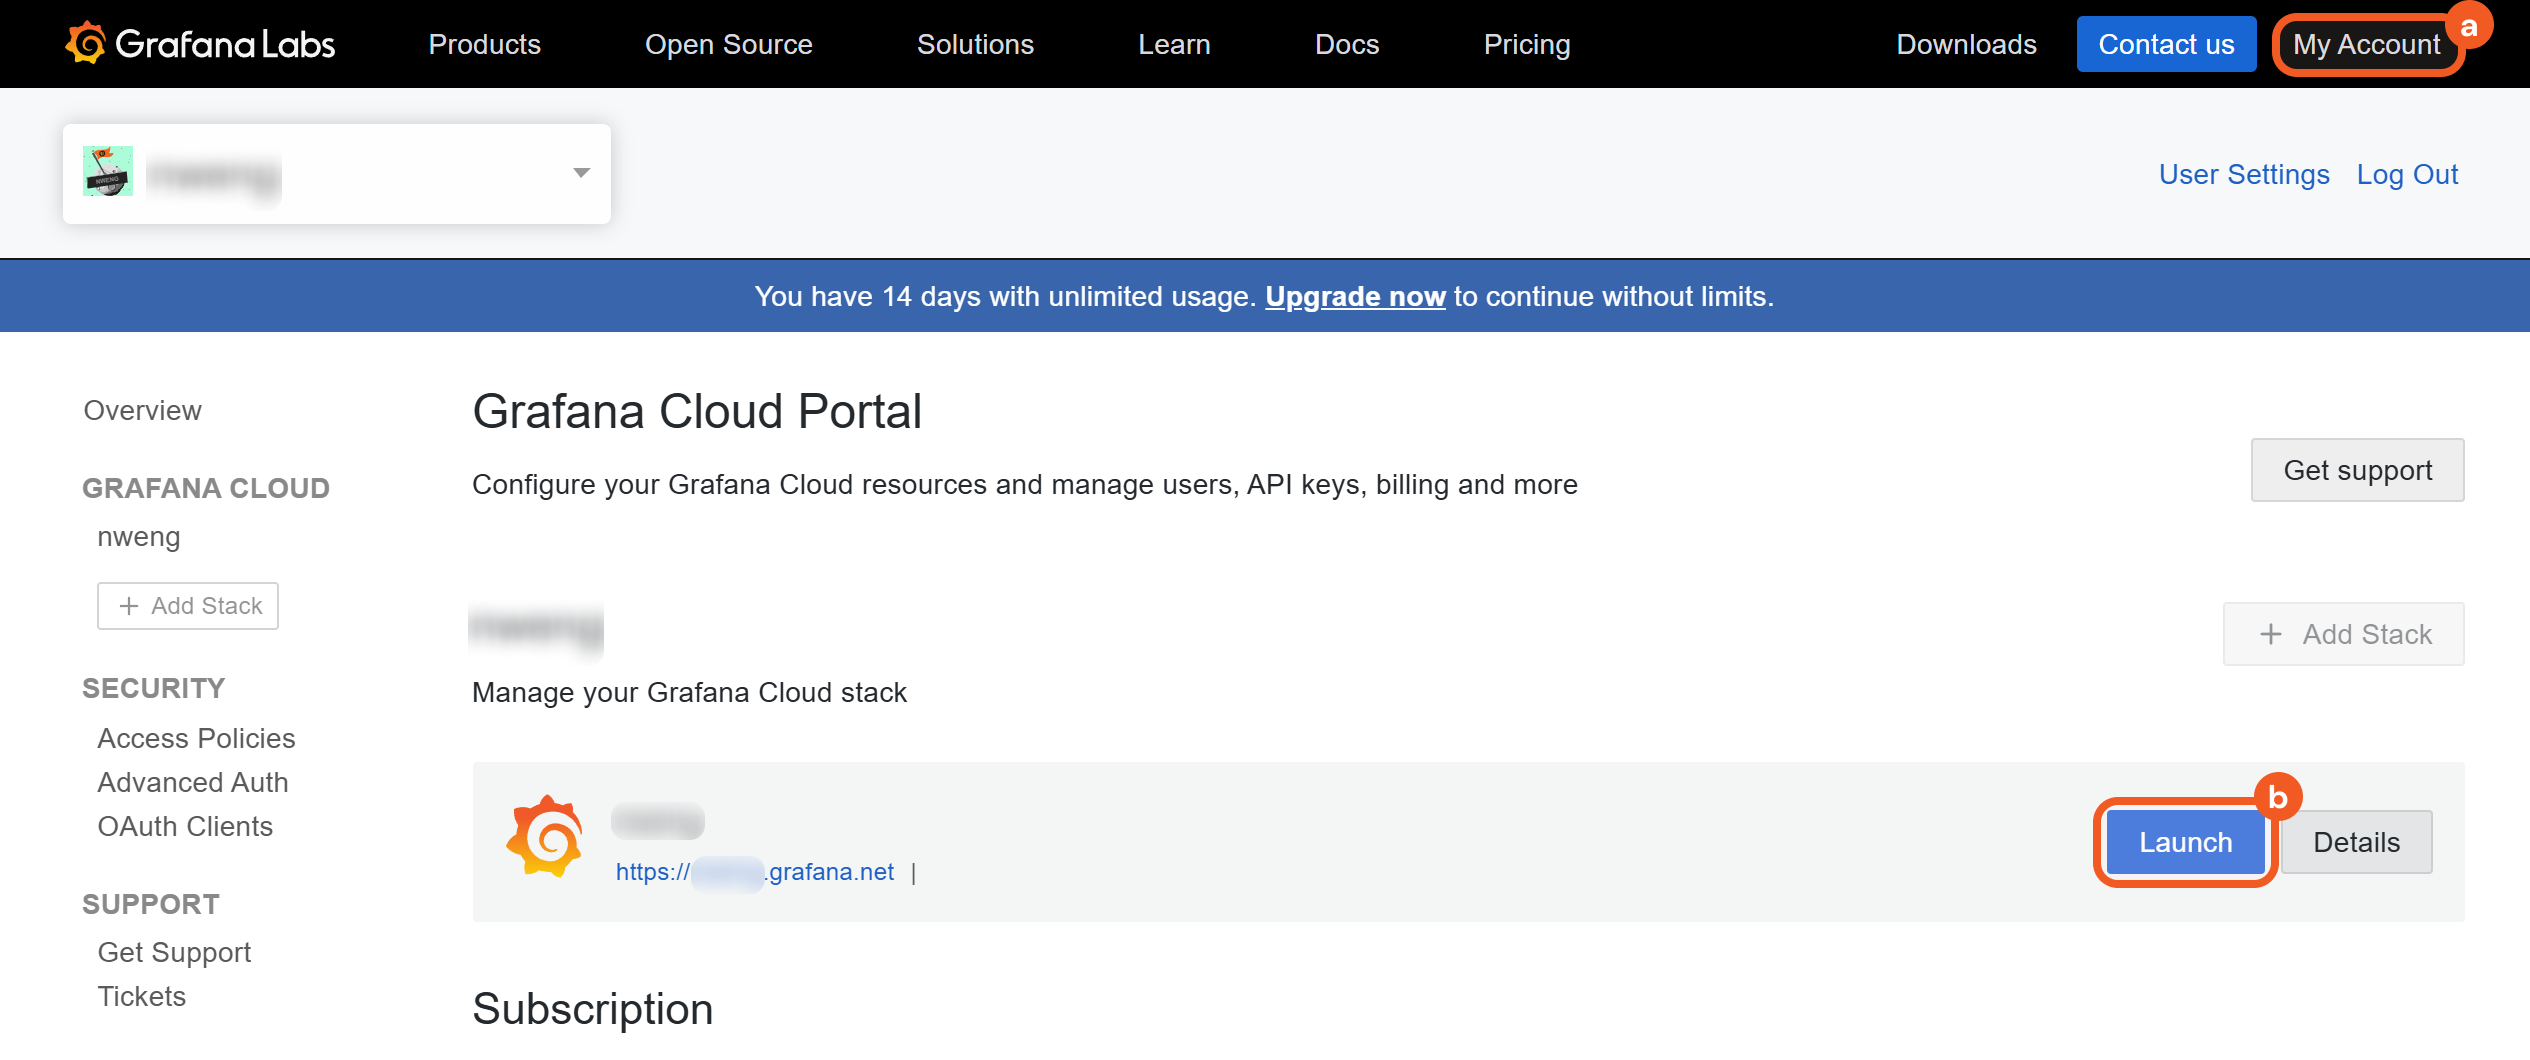Click the Upgrade now link
The image size is (2530, 1060).
pos(1355,296)
